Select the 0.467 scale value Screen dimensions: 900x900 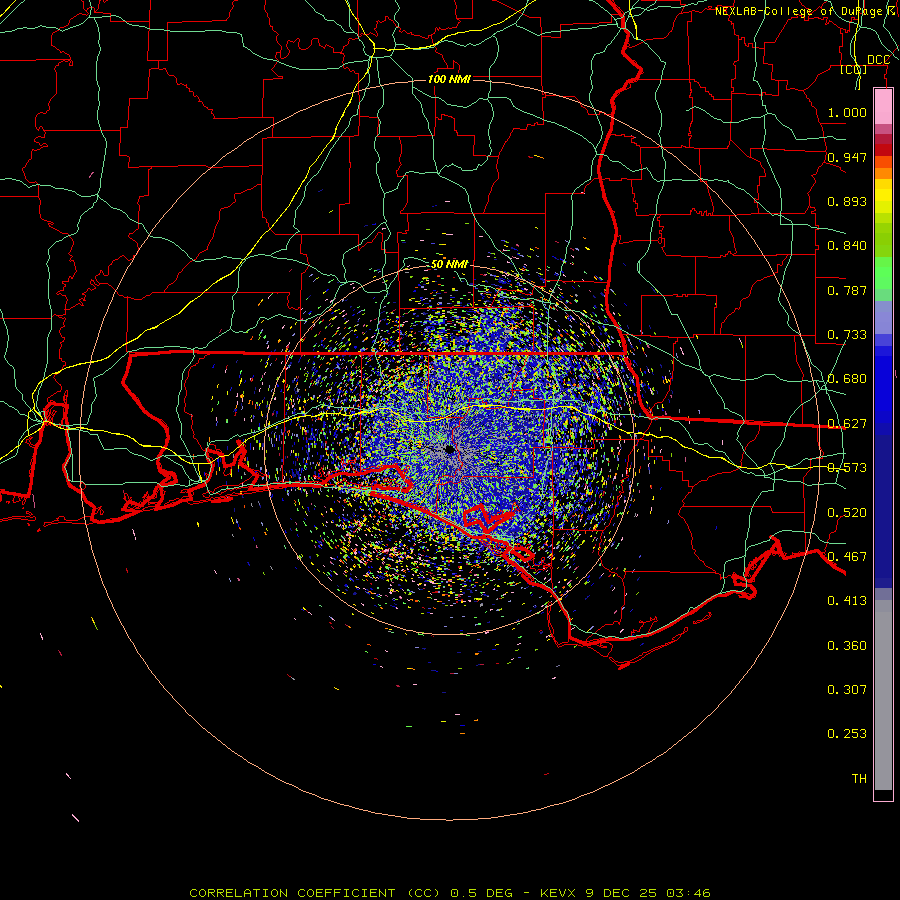(847, 557)
